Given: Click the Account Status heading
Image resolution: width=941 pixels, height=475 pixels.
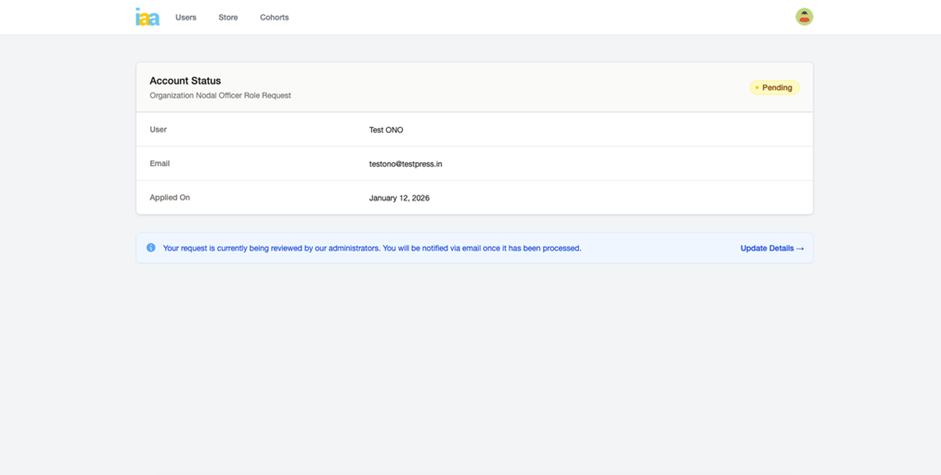Looking at the screenshot, I should (x=185, y=81).
